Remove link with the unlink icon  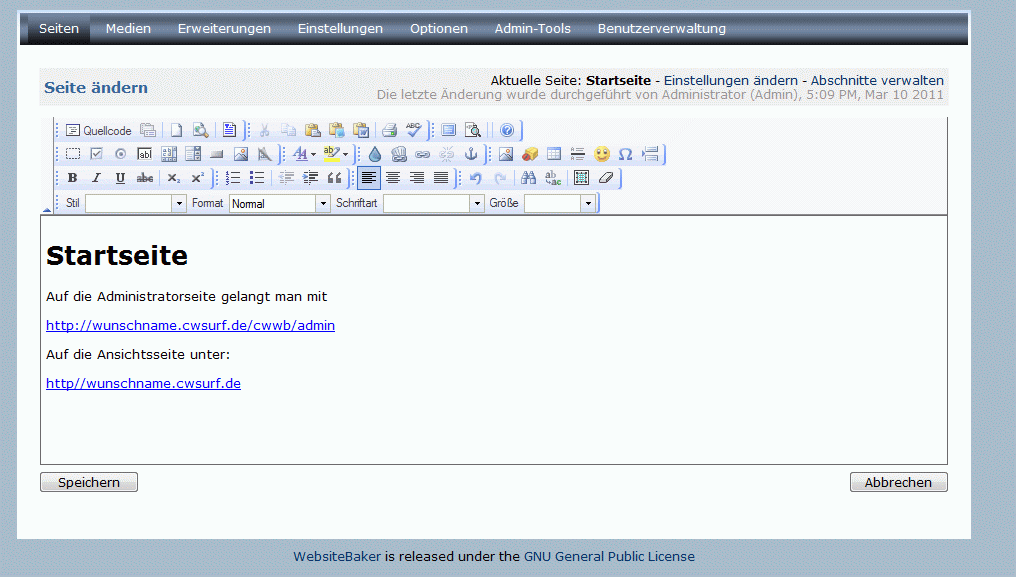(x=446, y=154)
